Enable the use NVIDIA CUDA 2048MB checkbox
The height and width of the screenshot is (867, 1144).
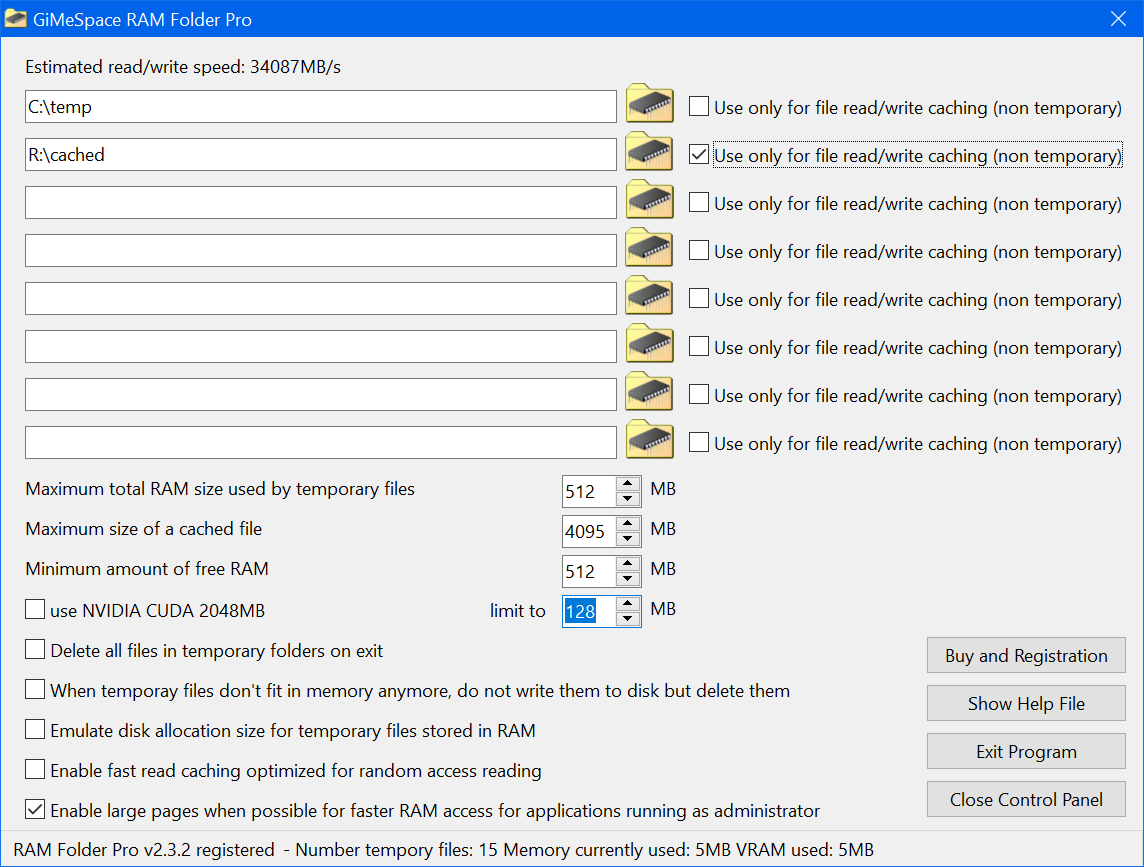click(x=35, y=610)
